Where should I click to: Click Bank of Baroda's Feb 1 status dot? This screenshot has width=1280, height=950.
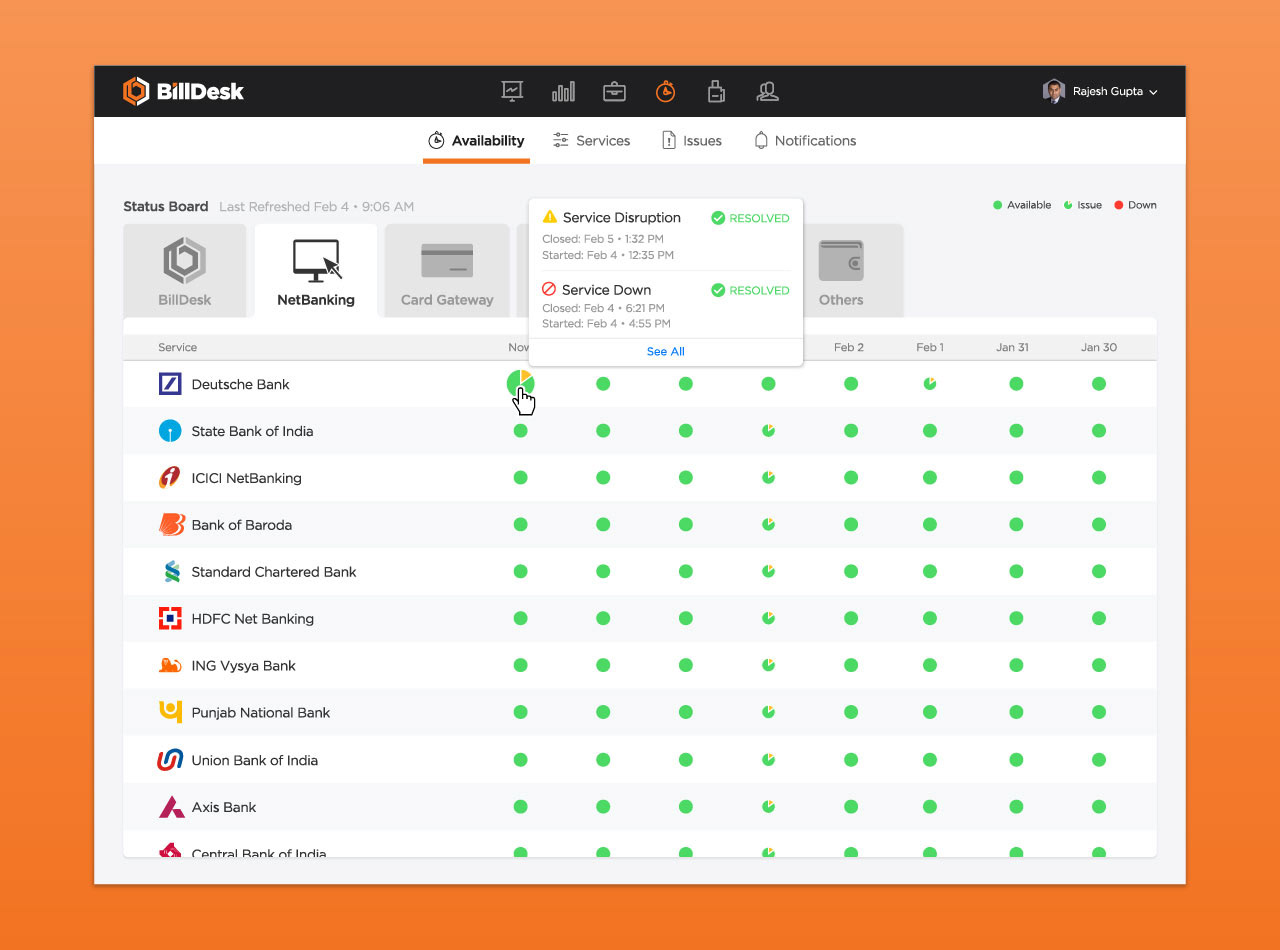[930, 525]
